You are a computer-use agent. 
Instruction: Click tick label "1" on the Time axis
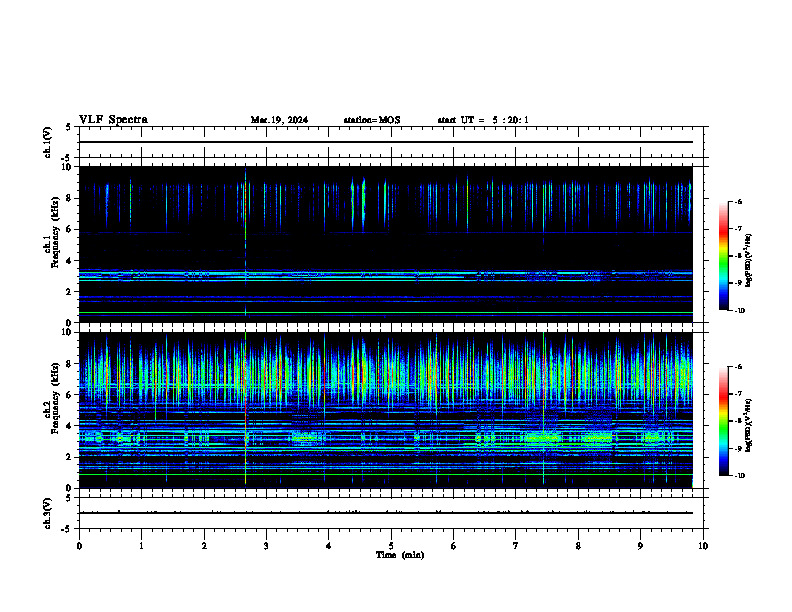coord(141,546)
